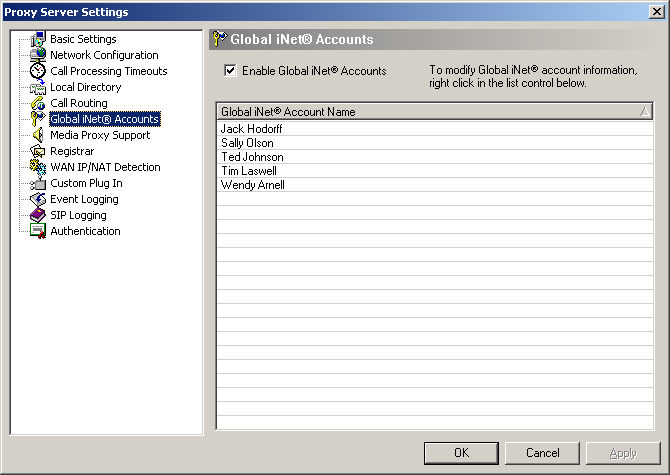
Task: Confirm settings with the OK button
Action: (461, 453)
